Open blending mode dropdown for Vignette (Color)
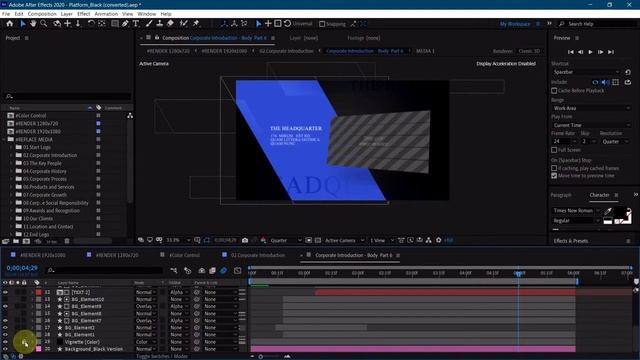Image resolution: width=640 pixels, height=360 pixels. point(145,342)
